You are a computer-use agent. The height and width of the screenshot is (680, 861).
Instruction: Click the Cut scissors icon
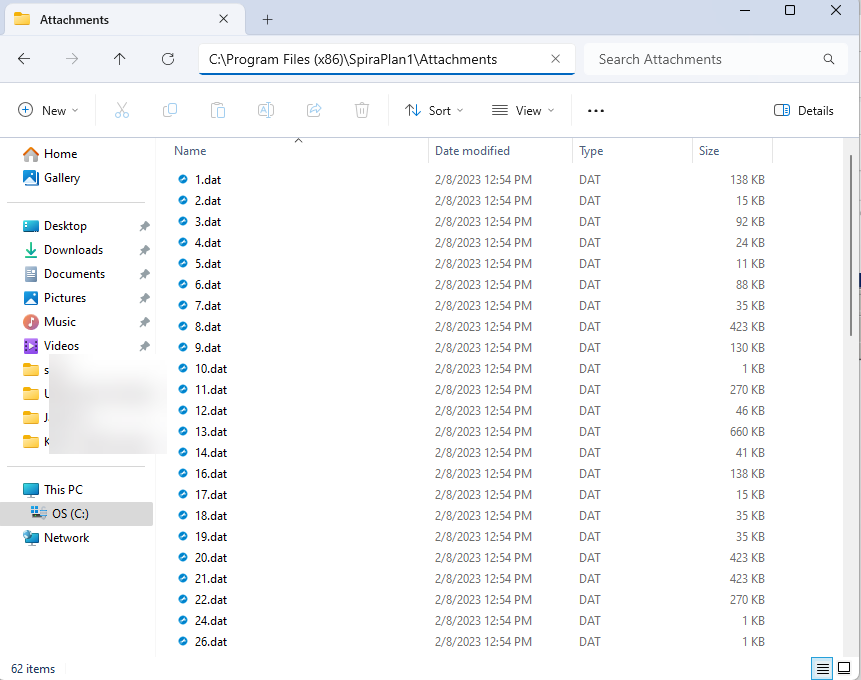click(x=122, y=111)
